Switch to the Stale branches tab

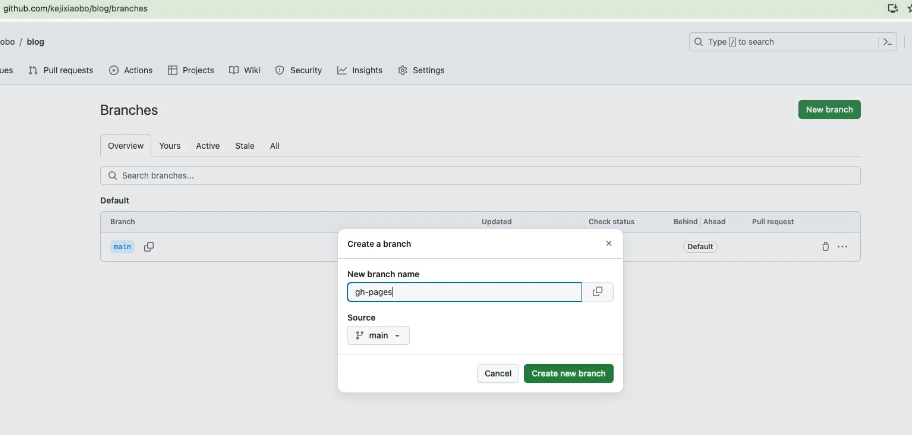click(x=245, y=146)
